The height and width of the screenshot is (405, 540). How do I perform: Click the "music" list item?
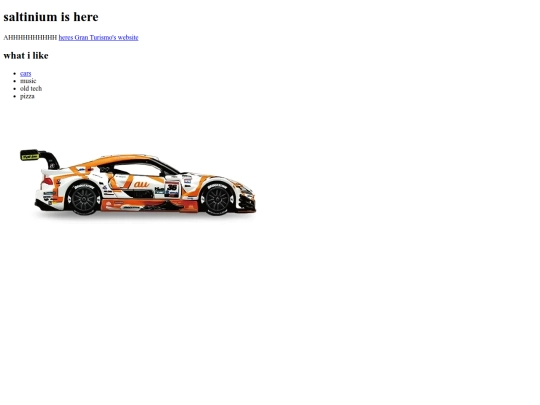click(28, 81)
